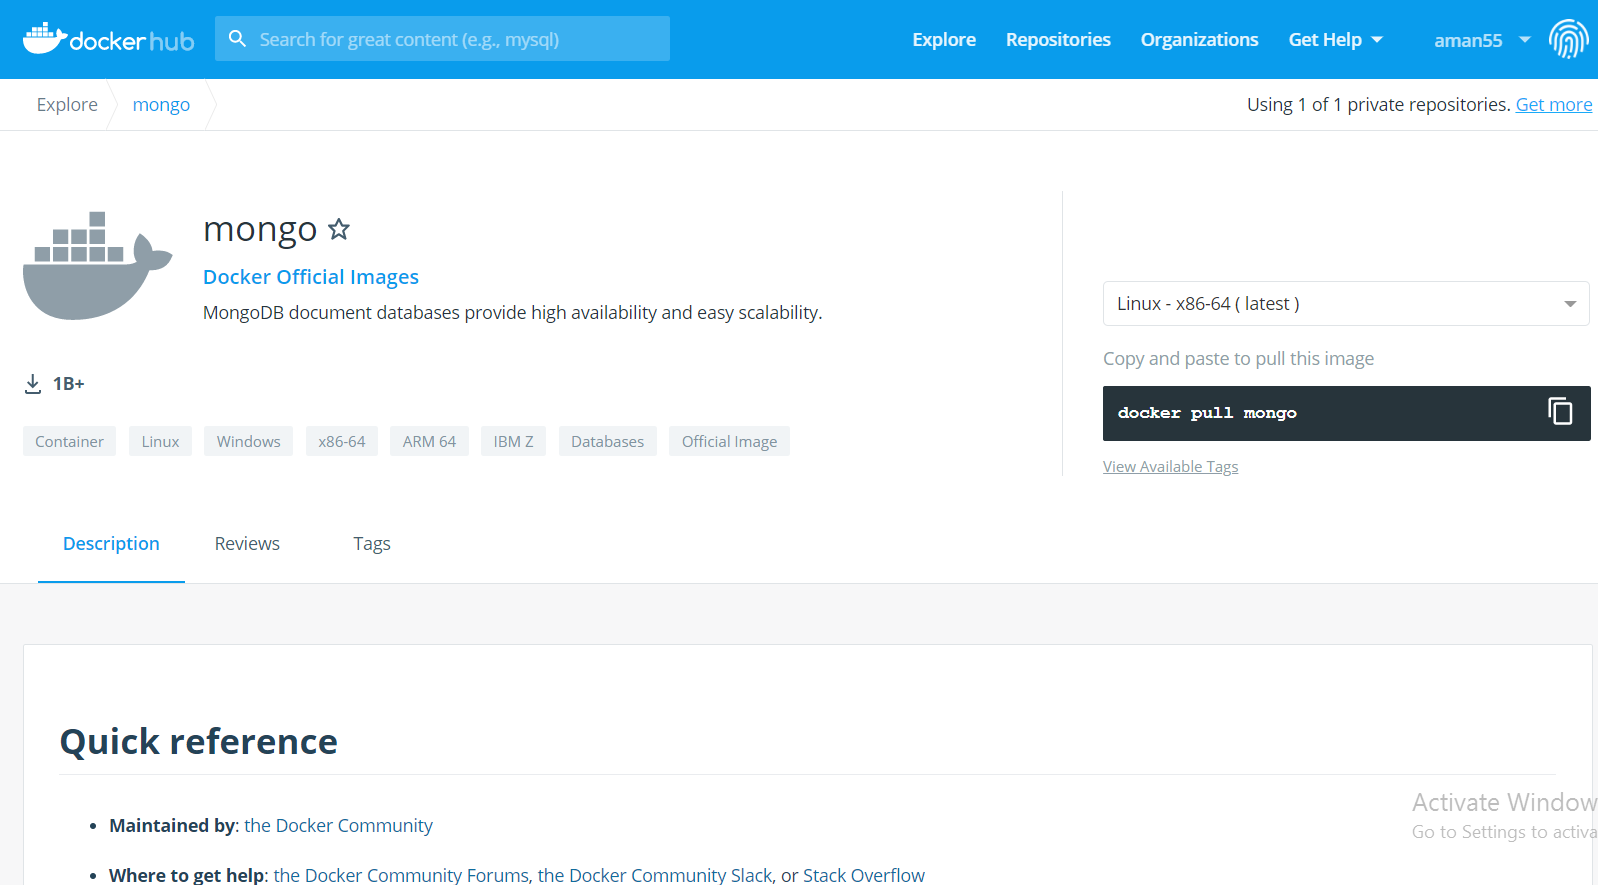Click the download count icon
This screenshot has height=885, width=1598.
pyautogui.click(x=33, y=384)
